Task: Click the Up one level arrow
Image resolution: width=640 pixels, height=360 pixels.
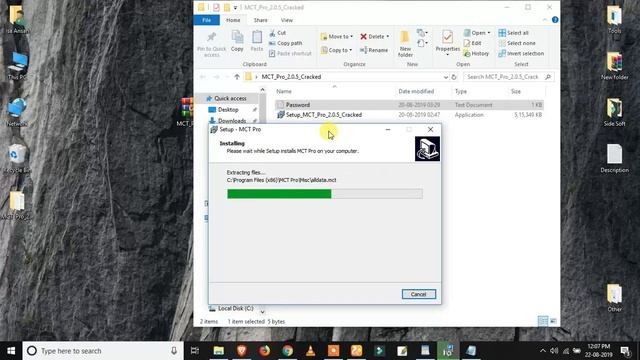Action: tap(237, 77)
